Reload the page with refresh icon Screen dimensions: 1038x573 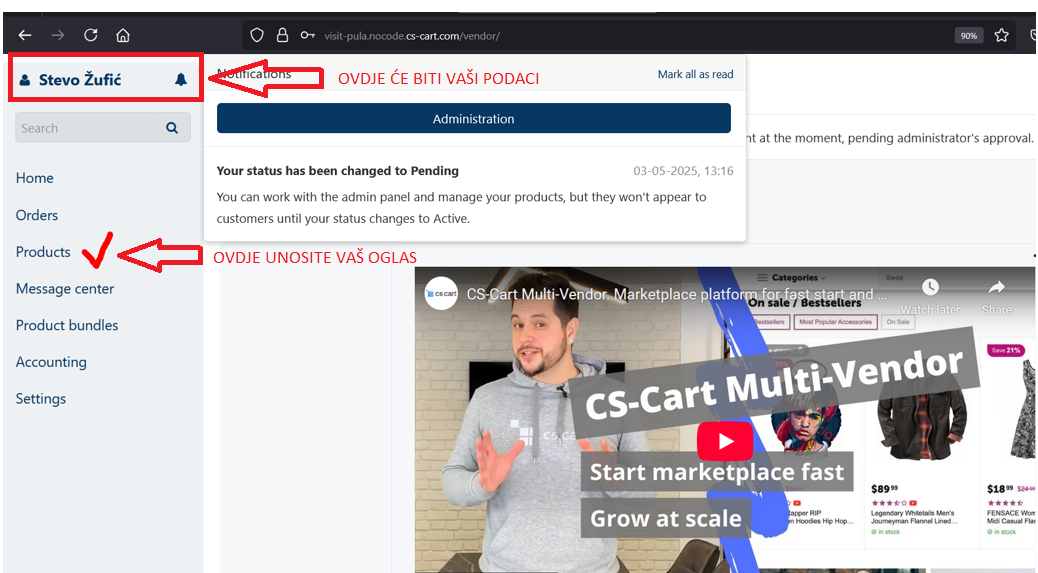(91, 35)
